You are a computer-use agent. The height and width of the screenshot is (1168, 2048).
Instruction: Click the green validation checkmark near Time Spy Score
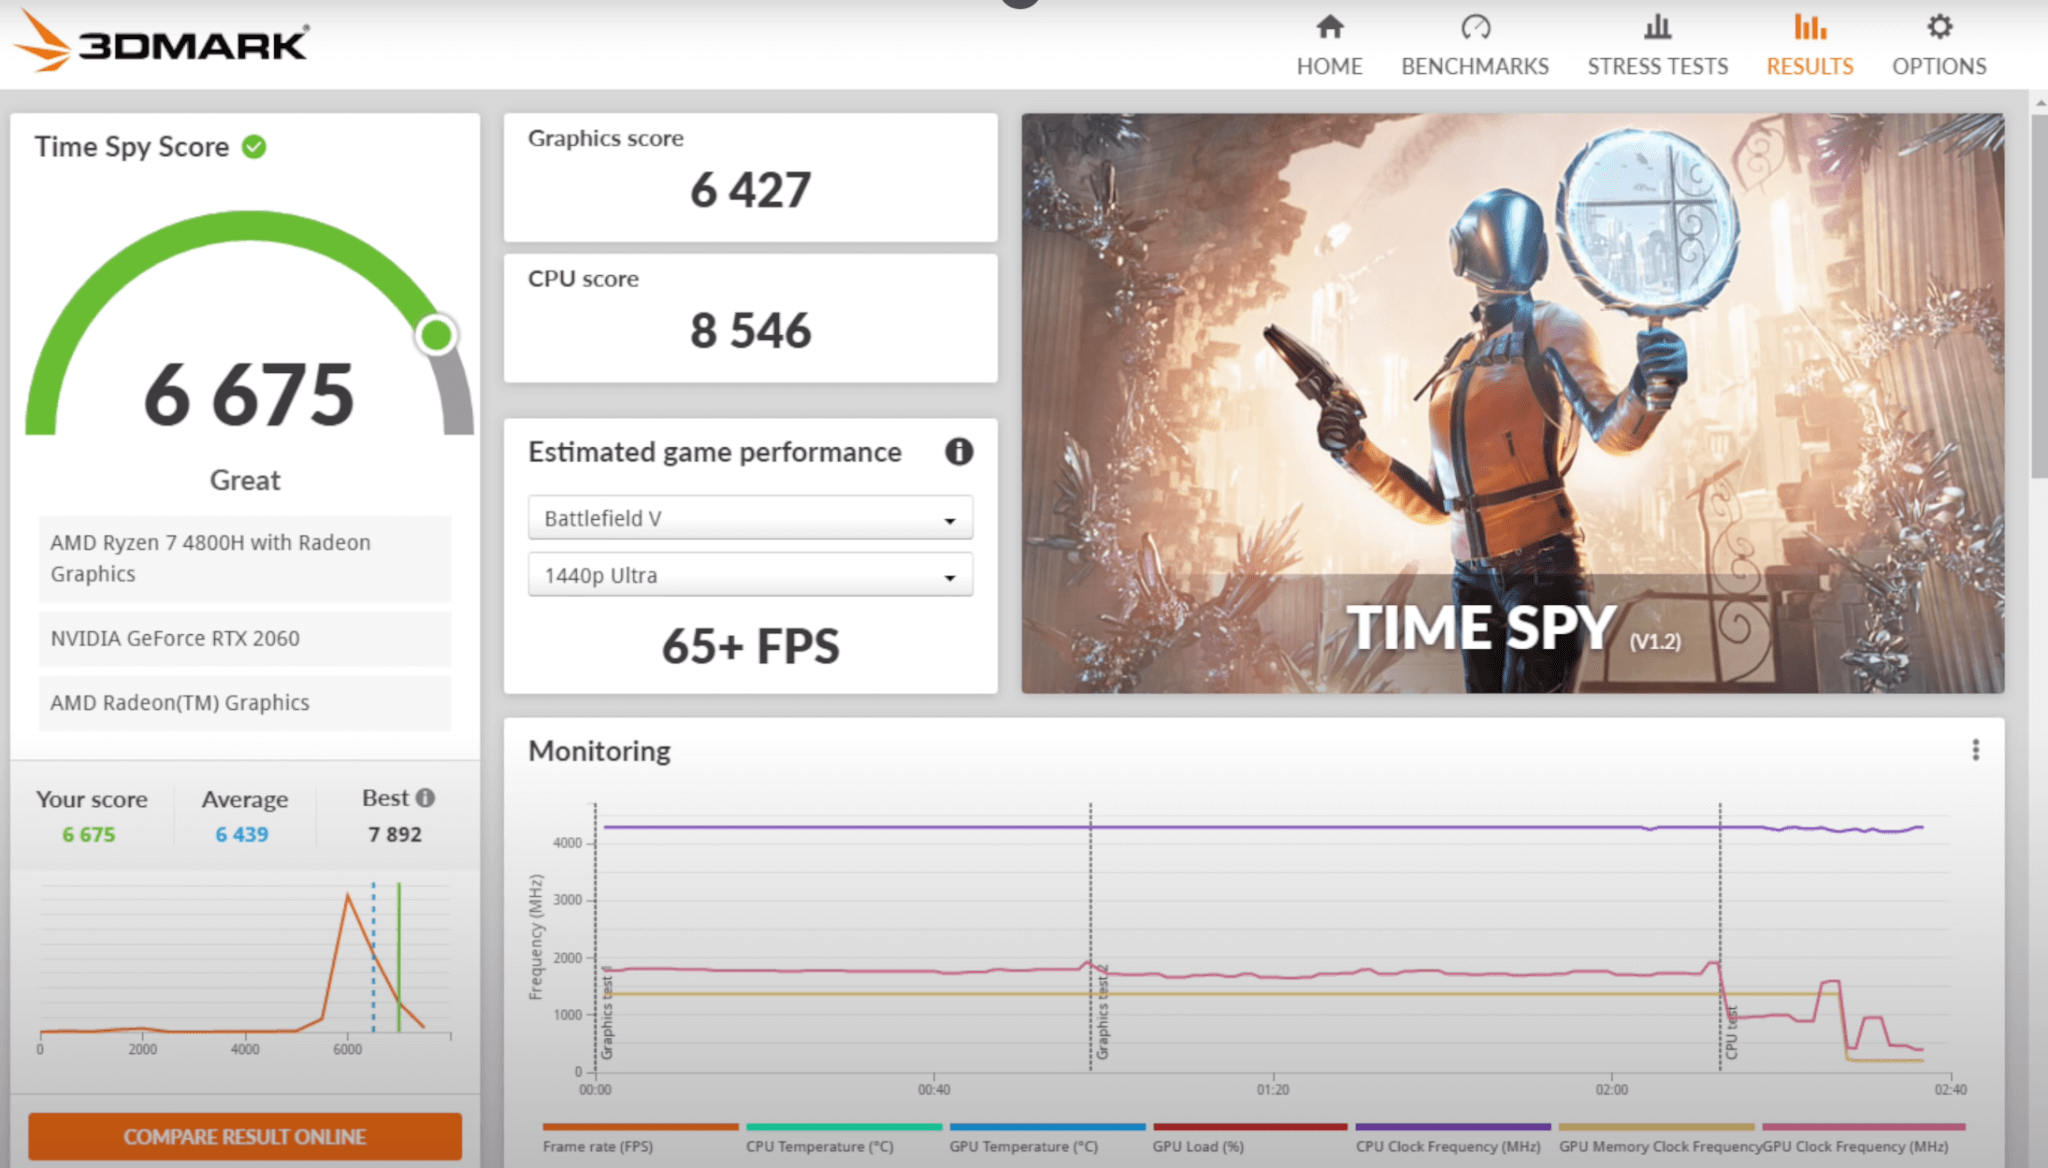pos(255,147)
